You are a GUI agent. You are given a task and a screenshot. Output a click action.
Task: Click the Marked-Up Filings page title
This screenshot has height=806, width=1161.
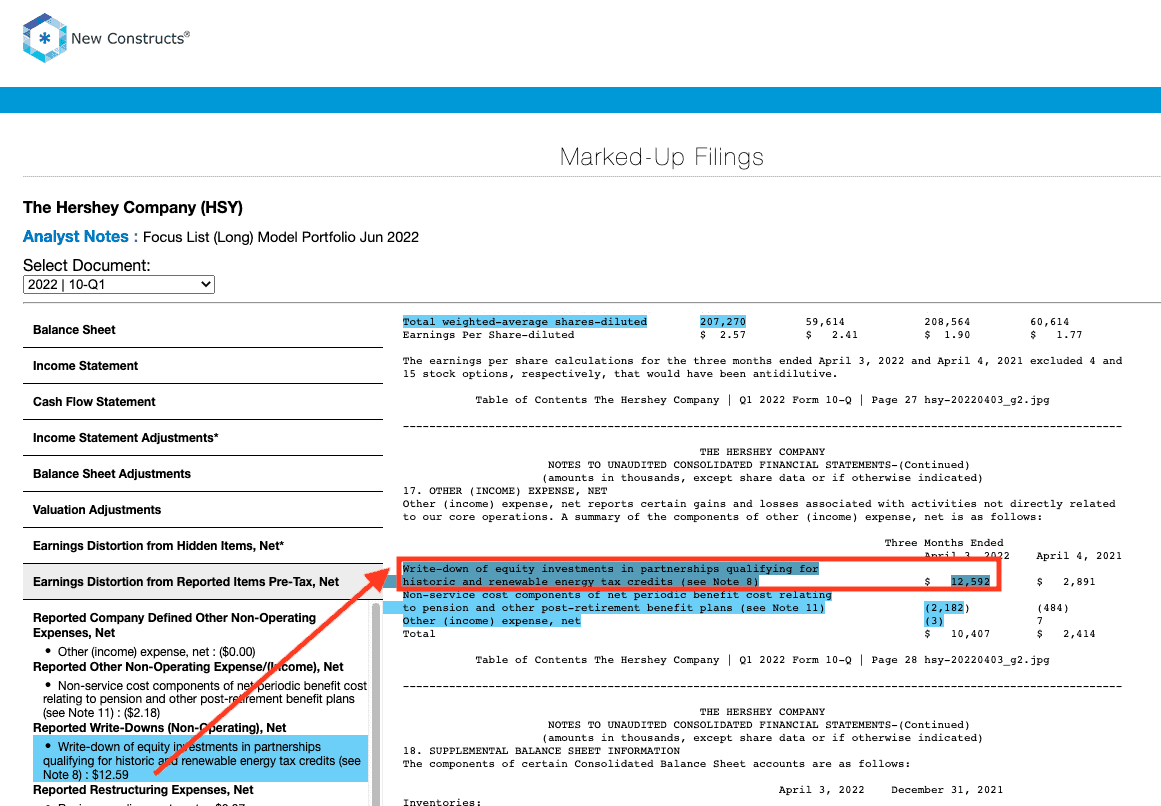[662, 158]
